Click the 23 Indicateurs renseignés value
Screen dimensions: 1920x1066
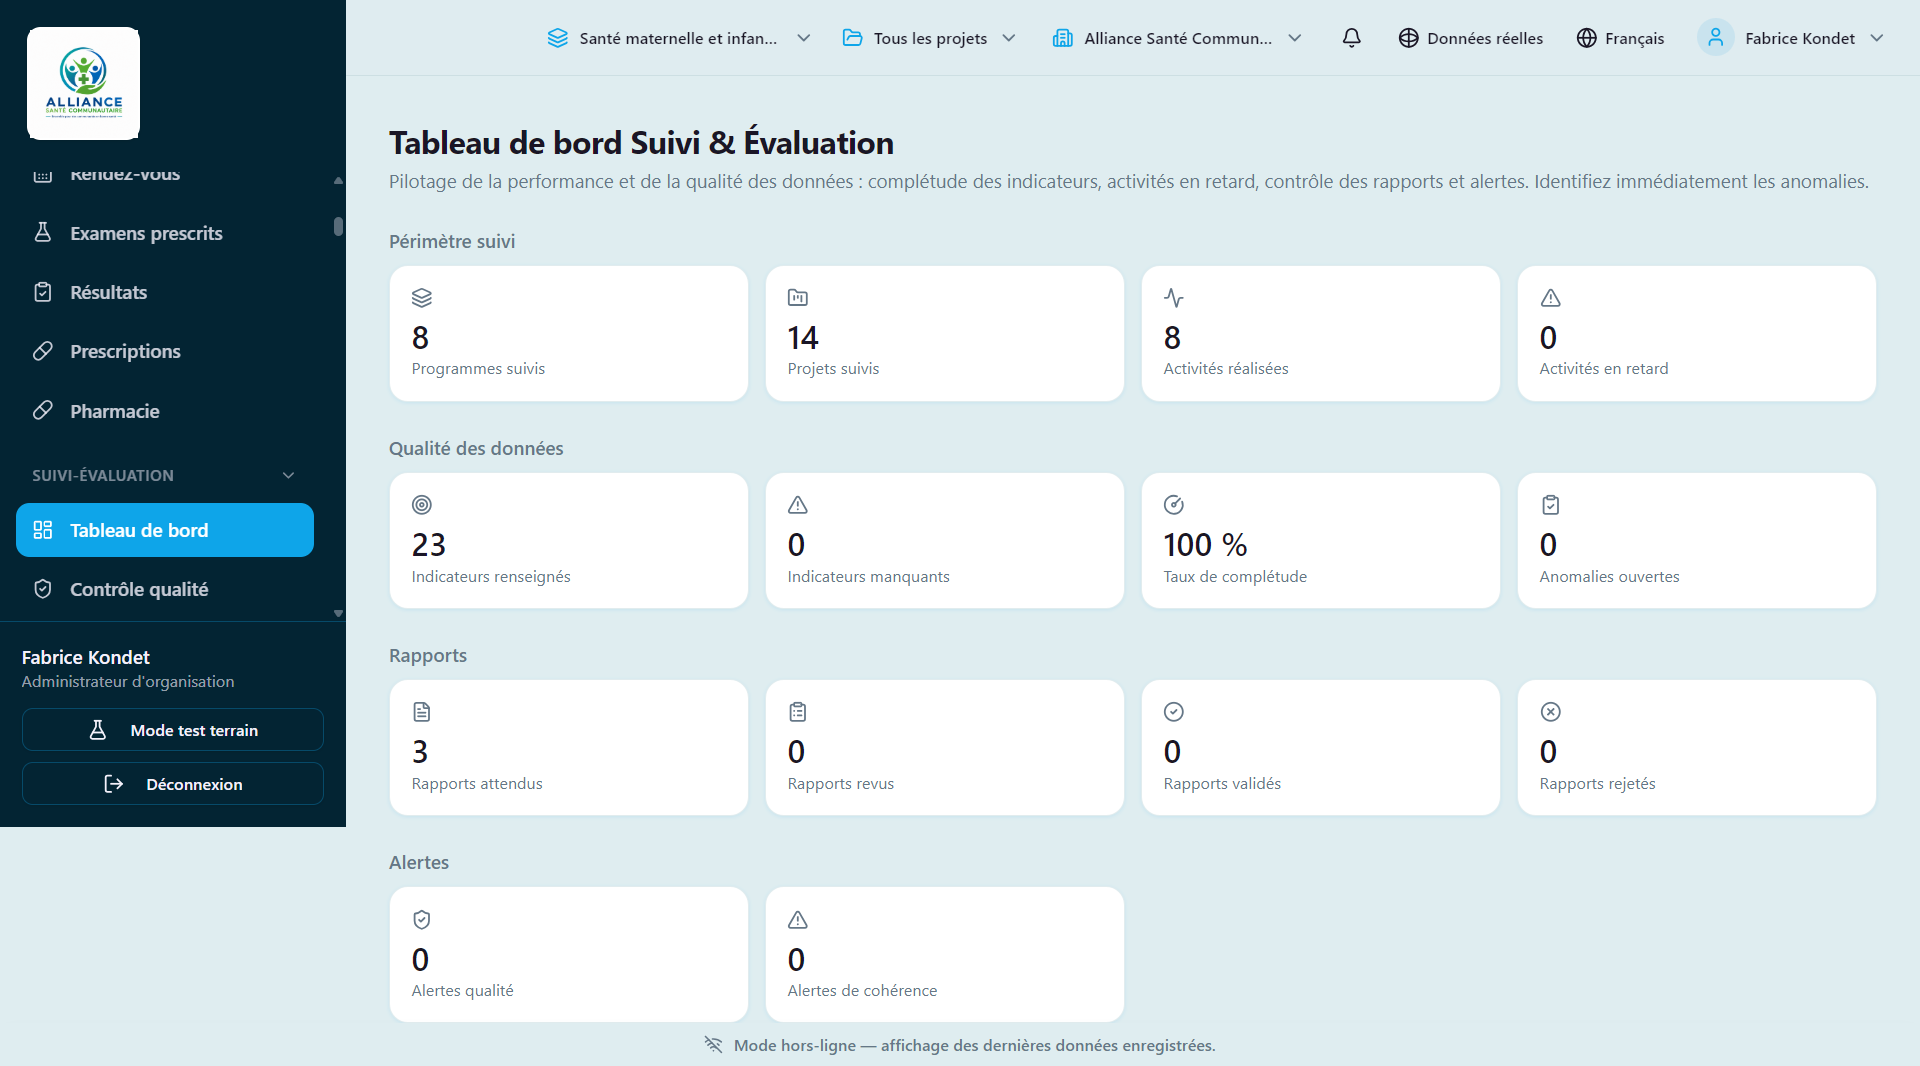429,545
